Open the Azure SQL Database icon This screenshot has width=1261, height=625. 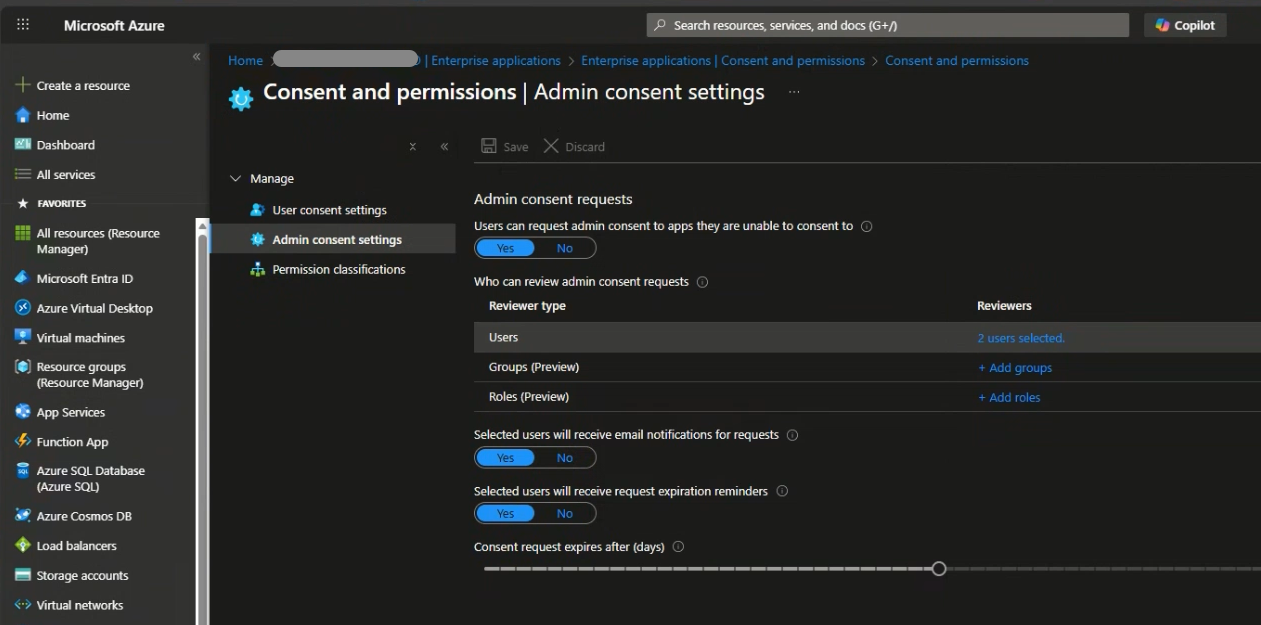coord(23,471)
